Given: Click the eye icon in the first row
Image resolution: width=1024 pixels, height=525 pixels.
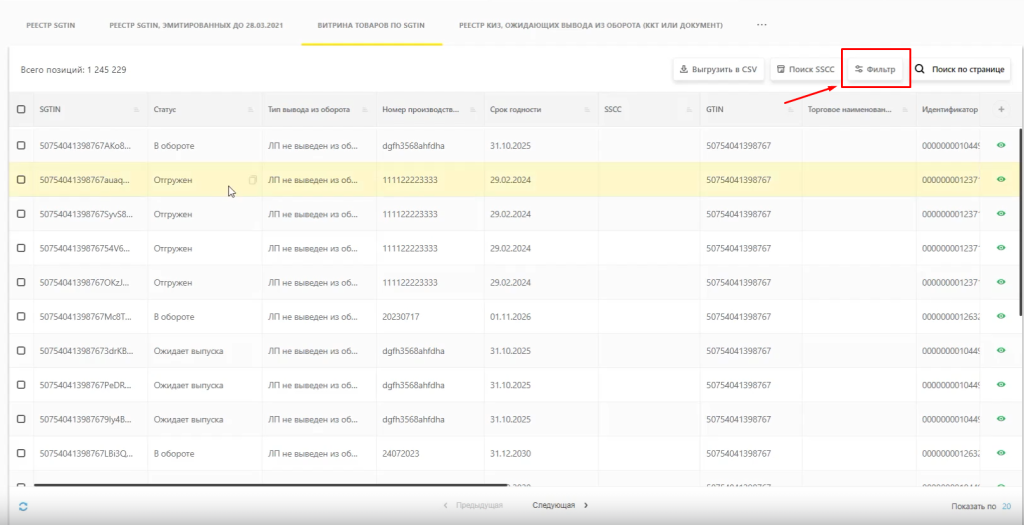Looking at the screenshot, I should click(x=1001, y=146).
